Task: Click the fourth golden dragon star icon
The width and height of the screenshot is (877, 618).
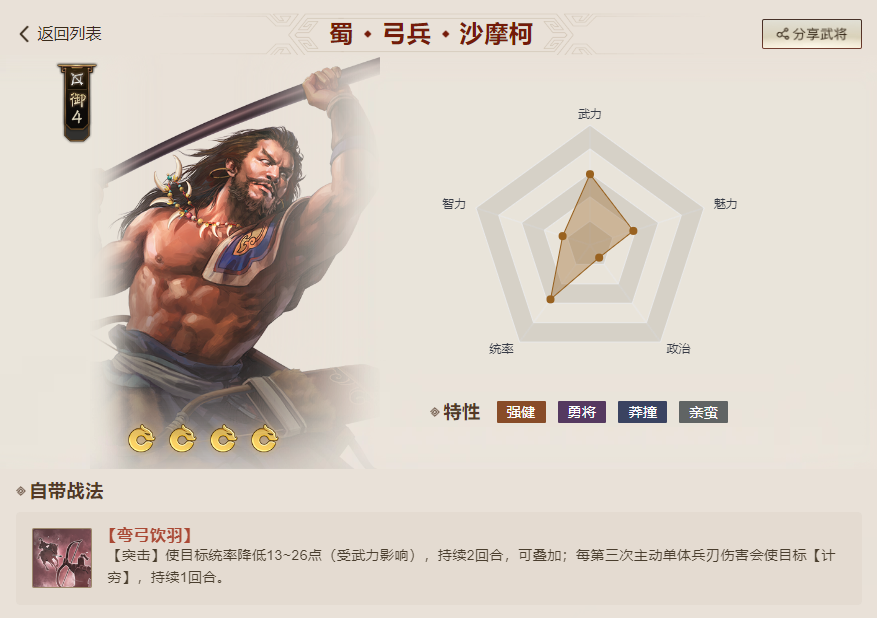Action: point(265,438)
